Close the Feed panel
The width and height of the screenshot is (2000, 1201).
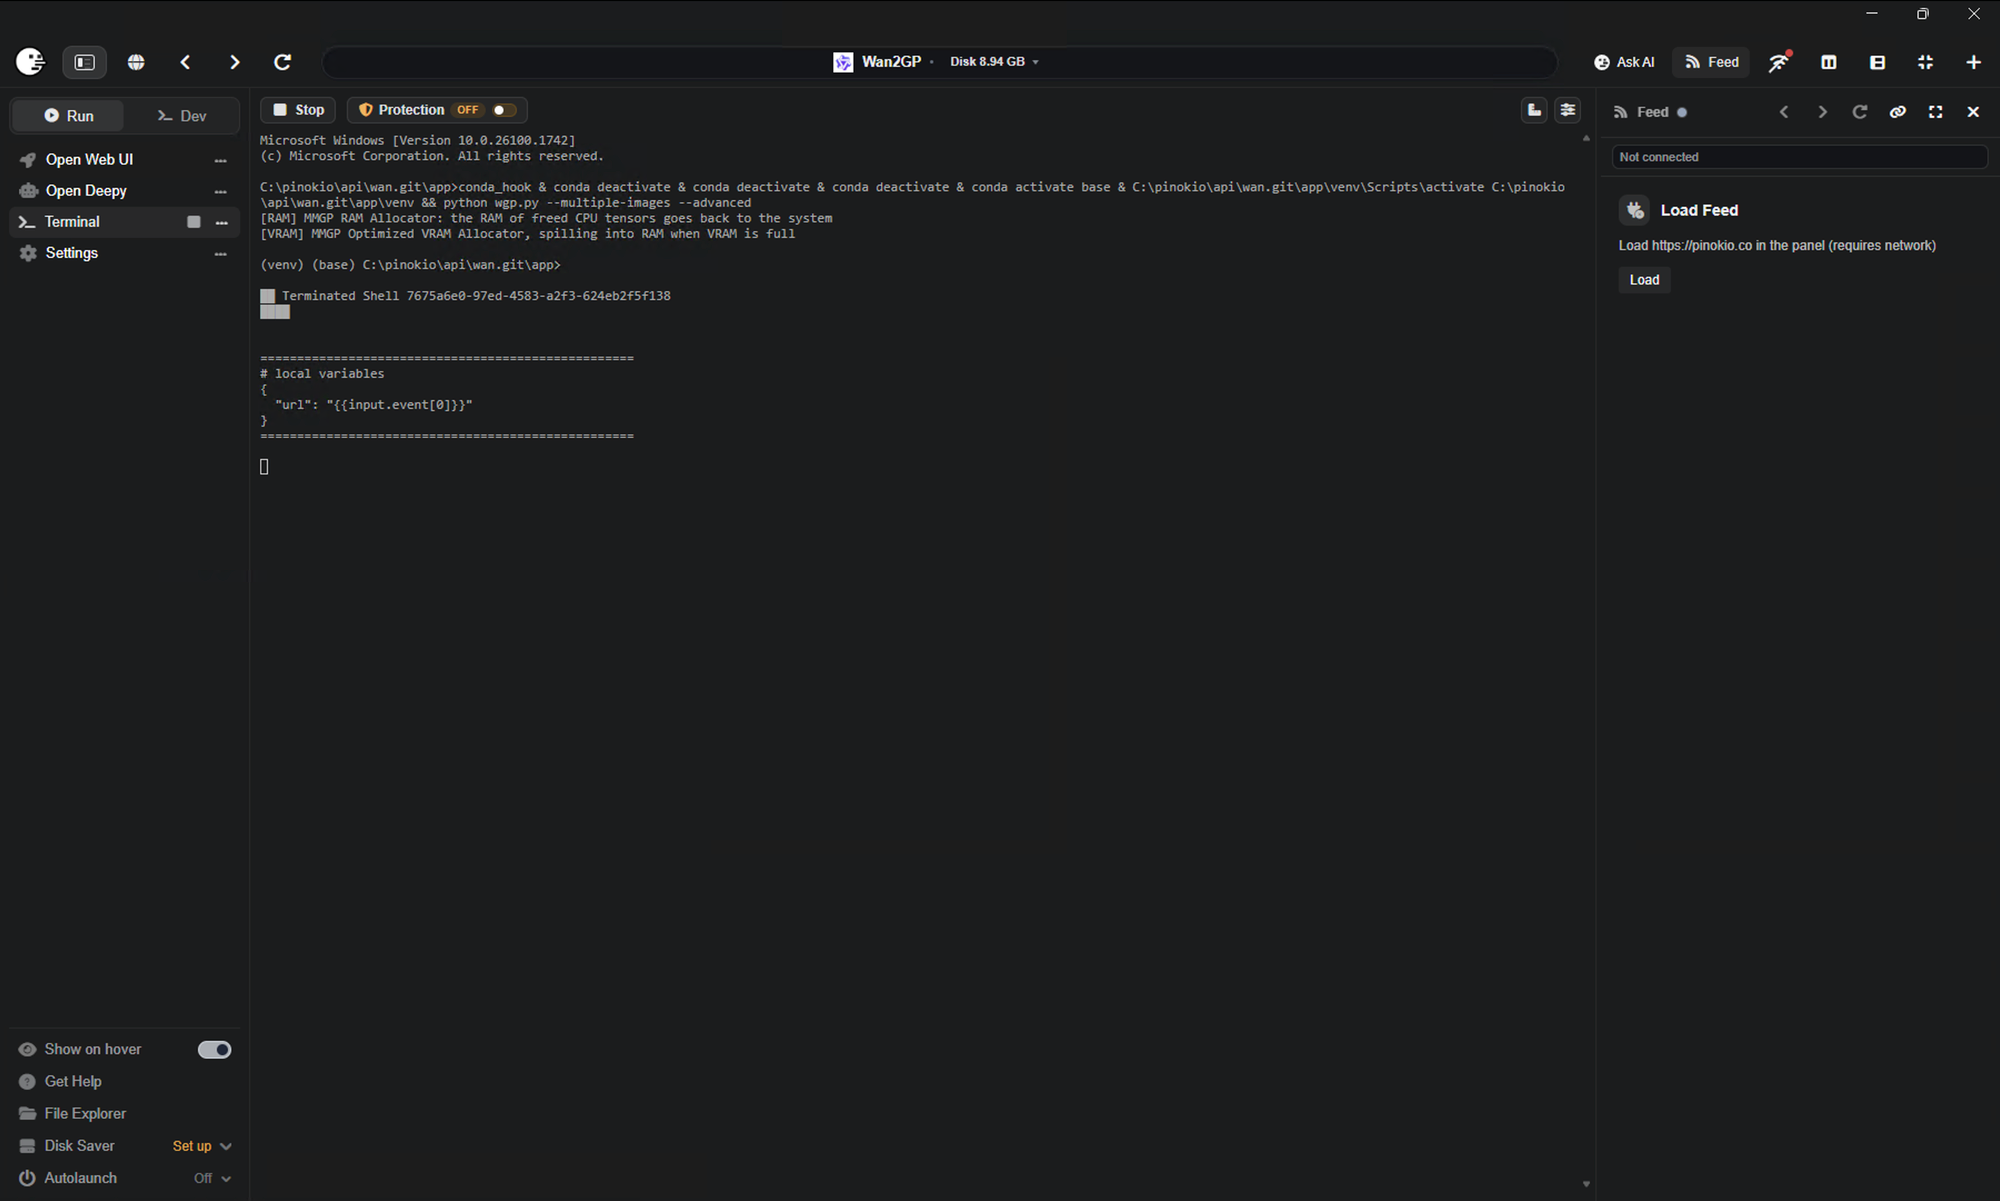1974,112
